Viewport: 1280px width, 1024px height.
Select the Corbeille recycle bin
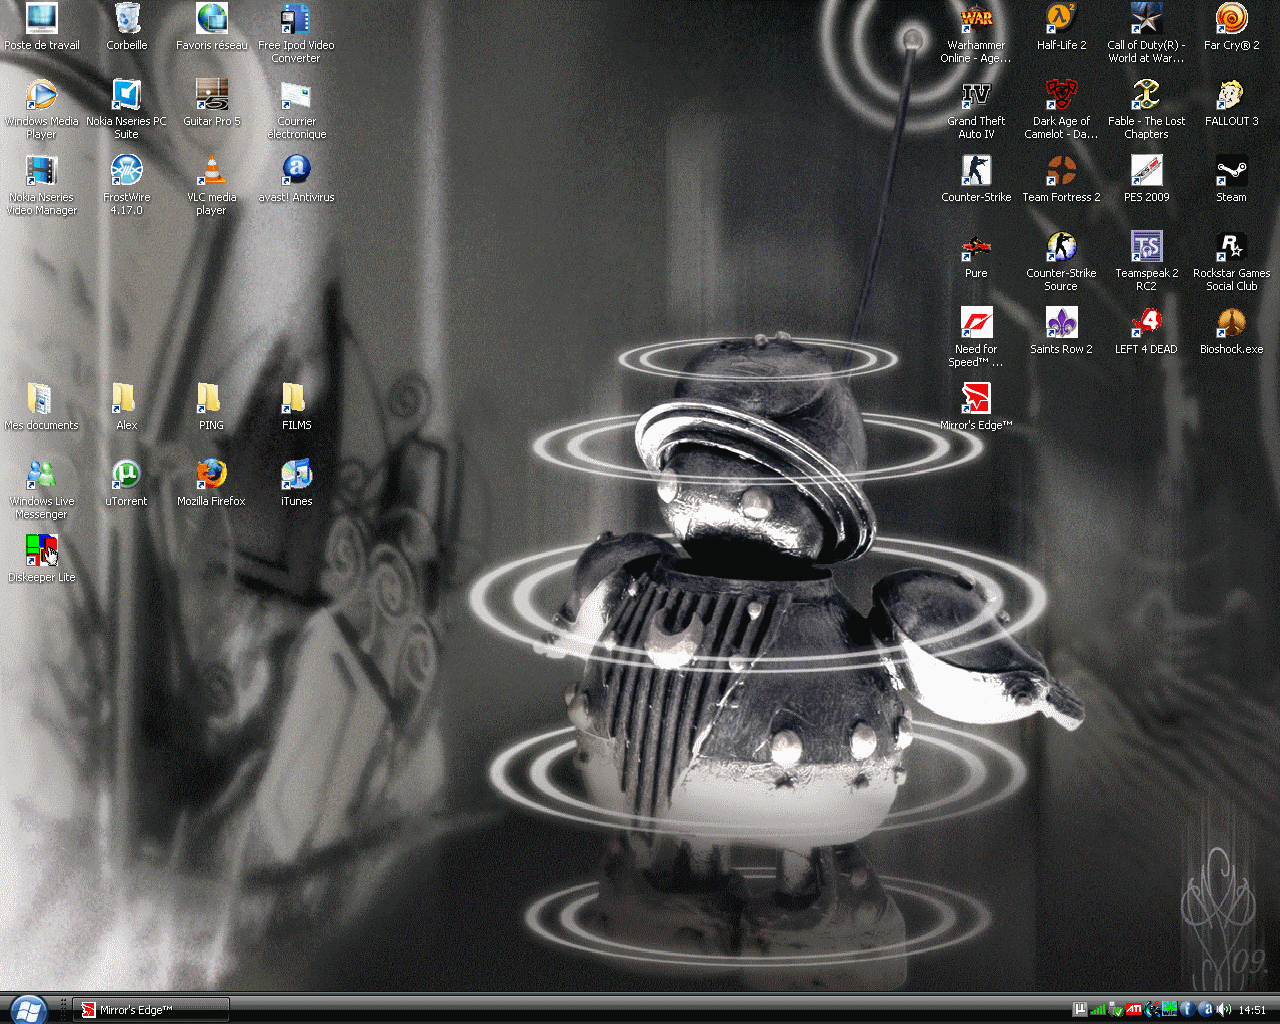click(x=127, y=20)
